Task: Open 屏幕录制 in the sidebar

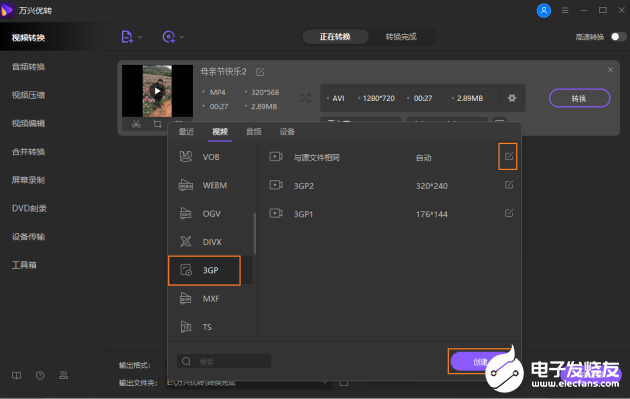Action: [x=28, y=180]
